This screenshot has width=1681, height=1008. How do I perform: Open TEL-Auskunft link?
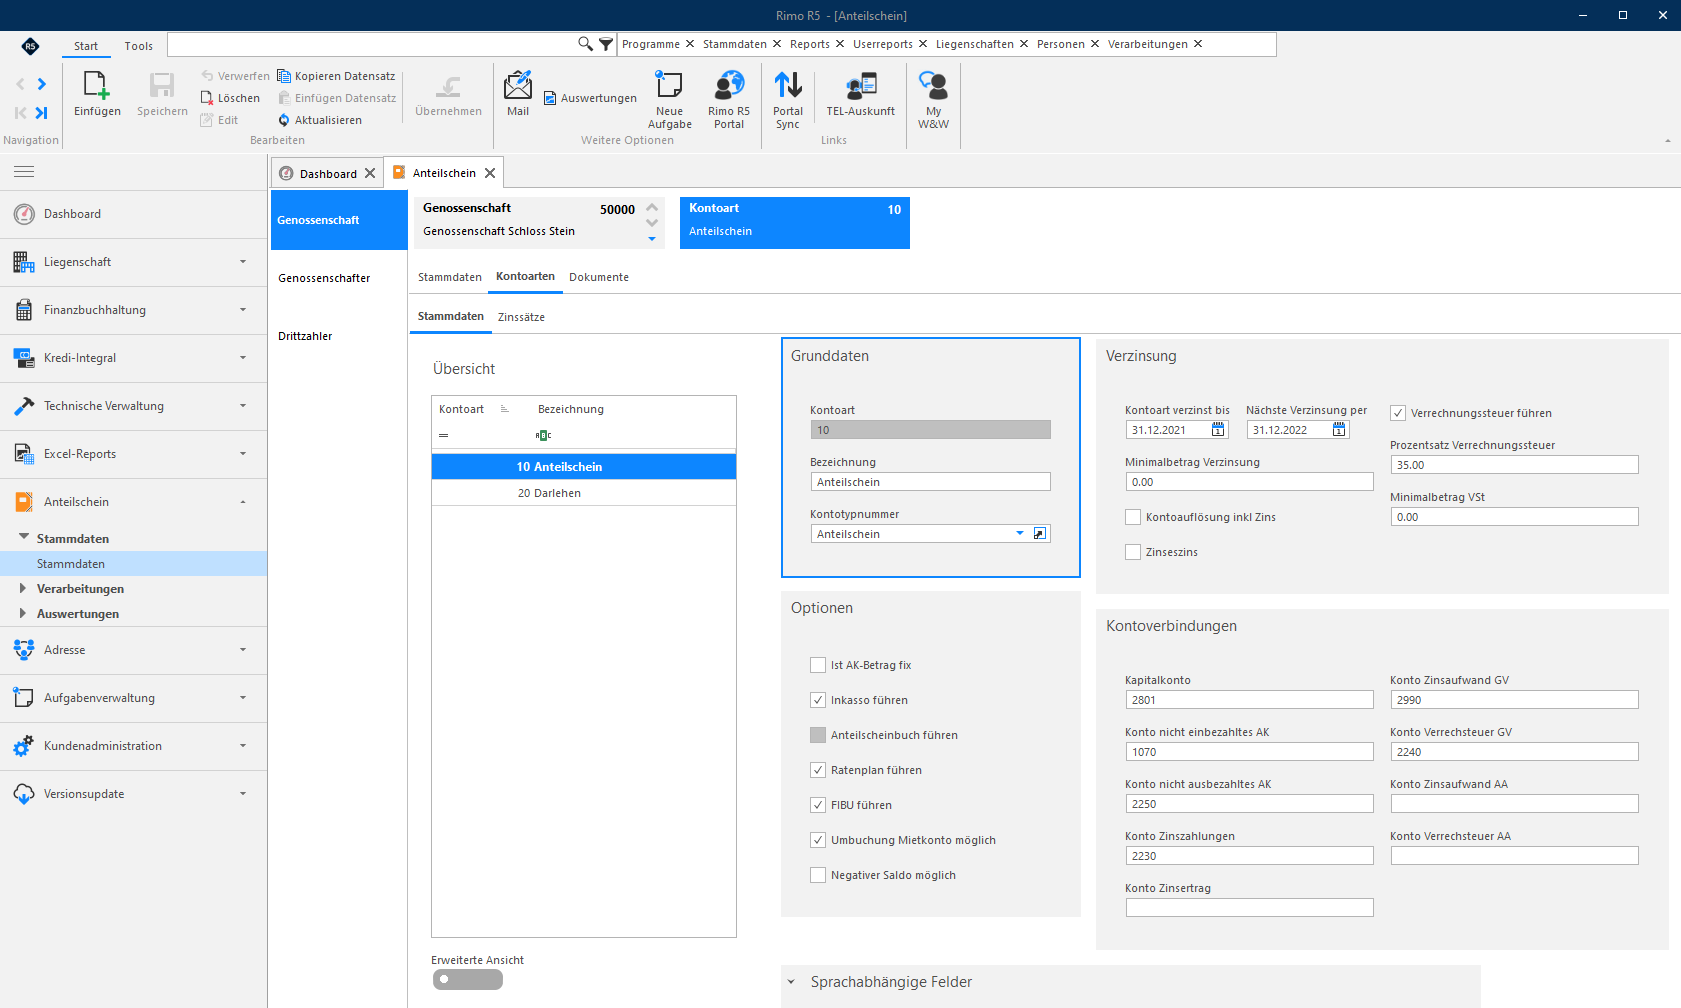pyautogui.click(x=861, y=86)
